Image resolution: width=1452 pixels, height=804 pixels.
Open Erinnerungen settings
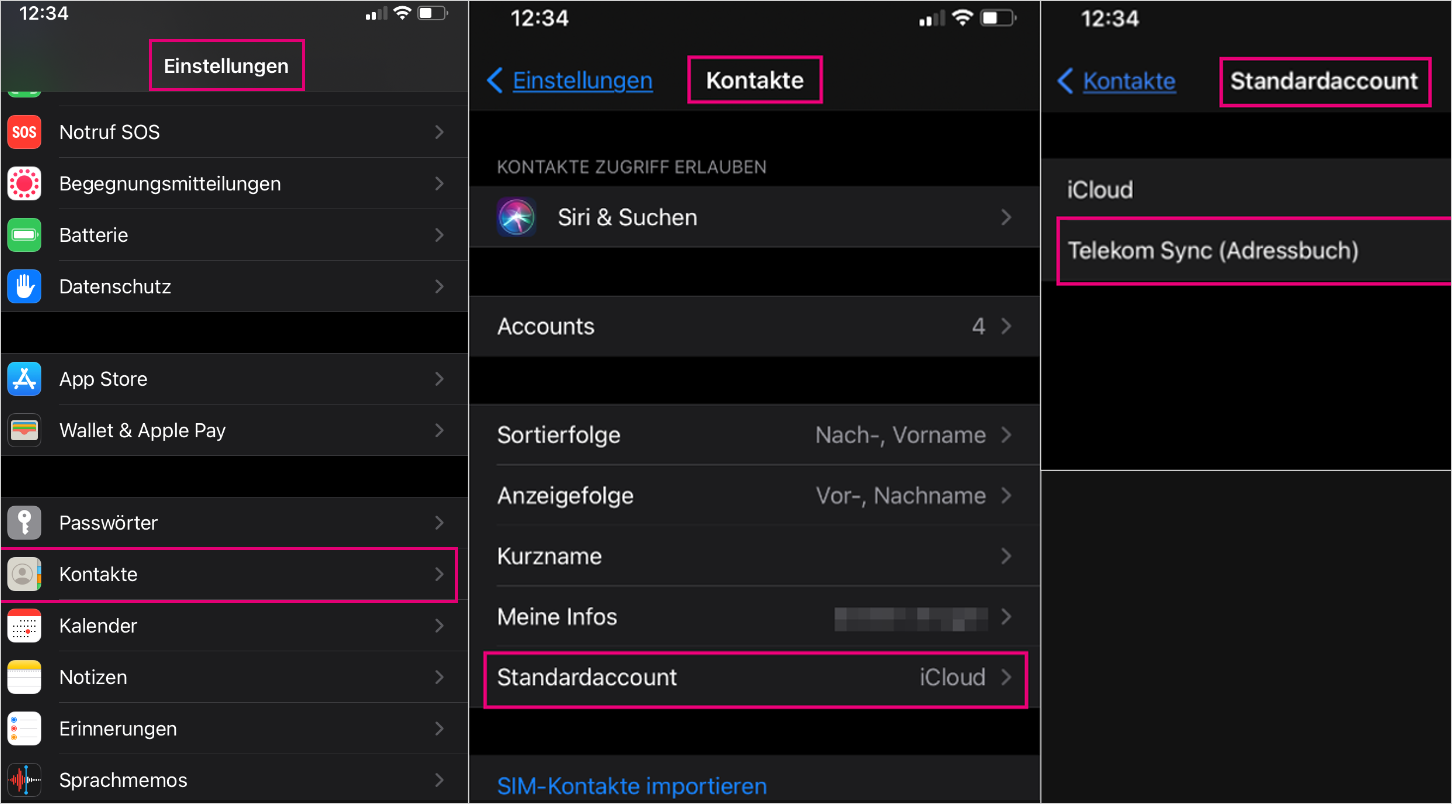click(234, 729)
